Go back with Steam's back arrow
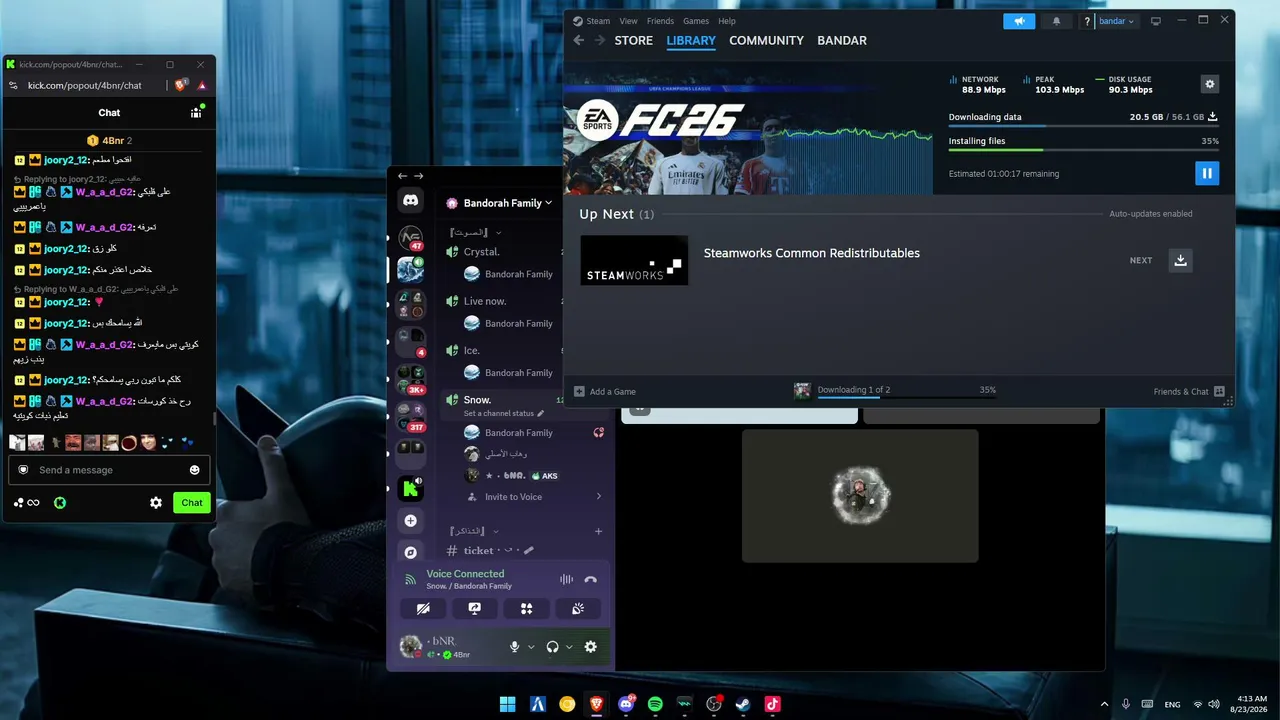 click(579, 40)
